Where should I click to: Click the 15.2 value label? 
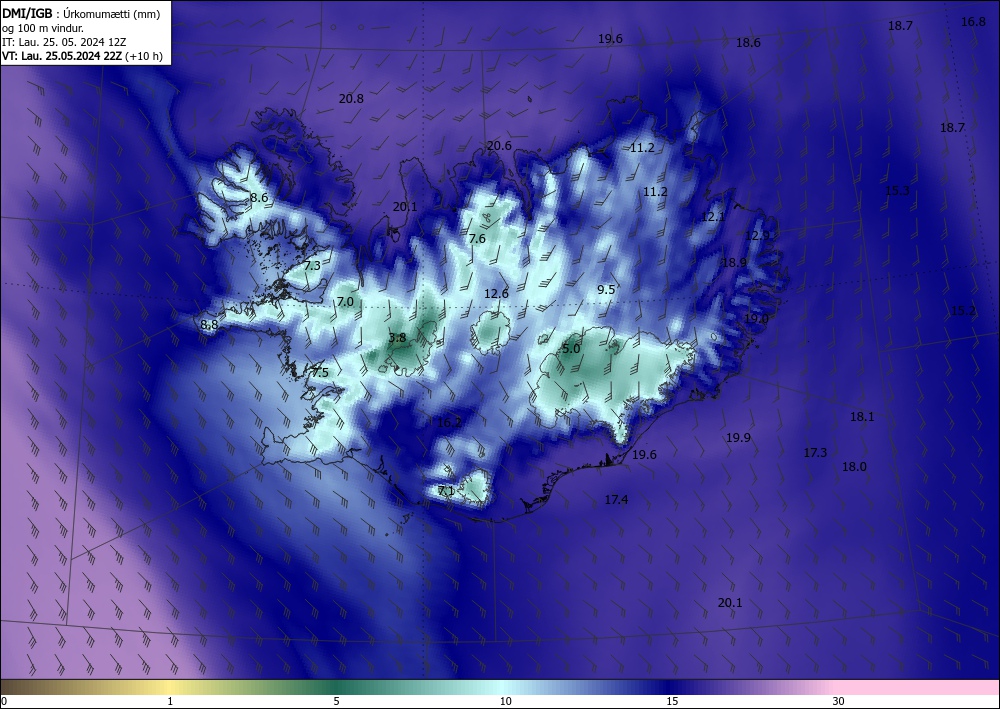click(x=964, y=311)
